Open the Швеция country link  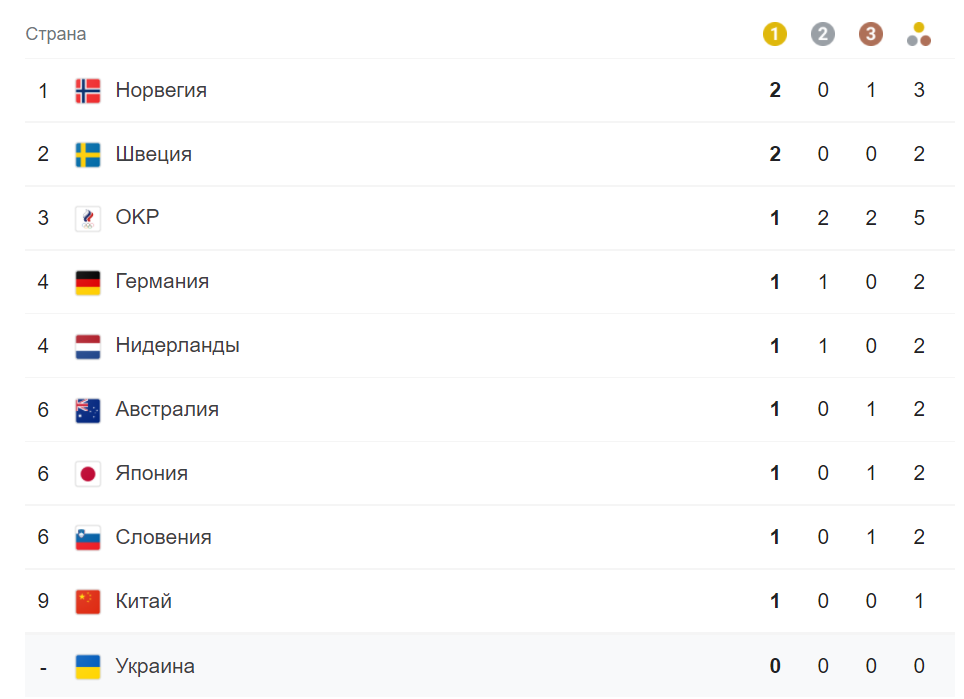pos(153,155)
